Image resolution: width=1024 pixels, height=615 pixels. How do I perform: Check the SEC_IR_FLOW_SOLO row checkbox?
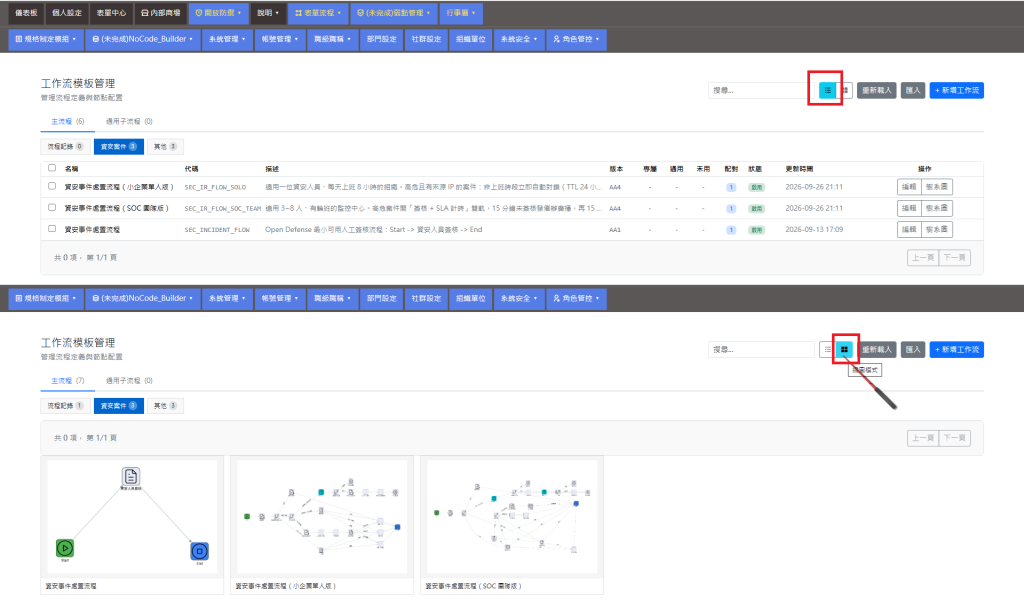tap(52, 186)
